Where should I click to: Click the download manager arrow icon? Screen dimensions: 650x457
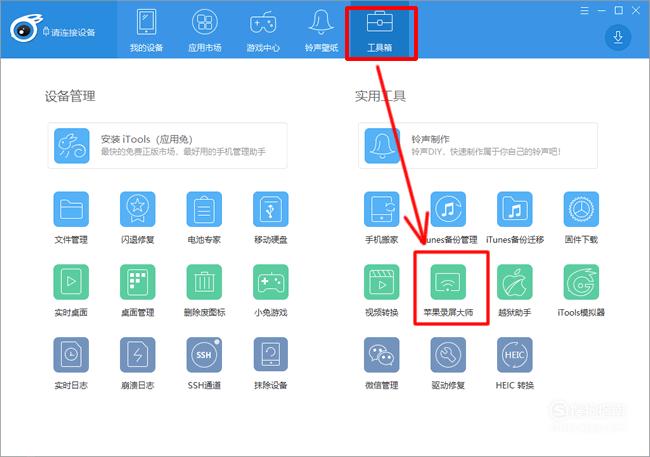[618, 37]
